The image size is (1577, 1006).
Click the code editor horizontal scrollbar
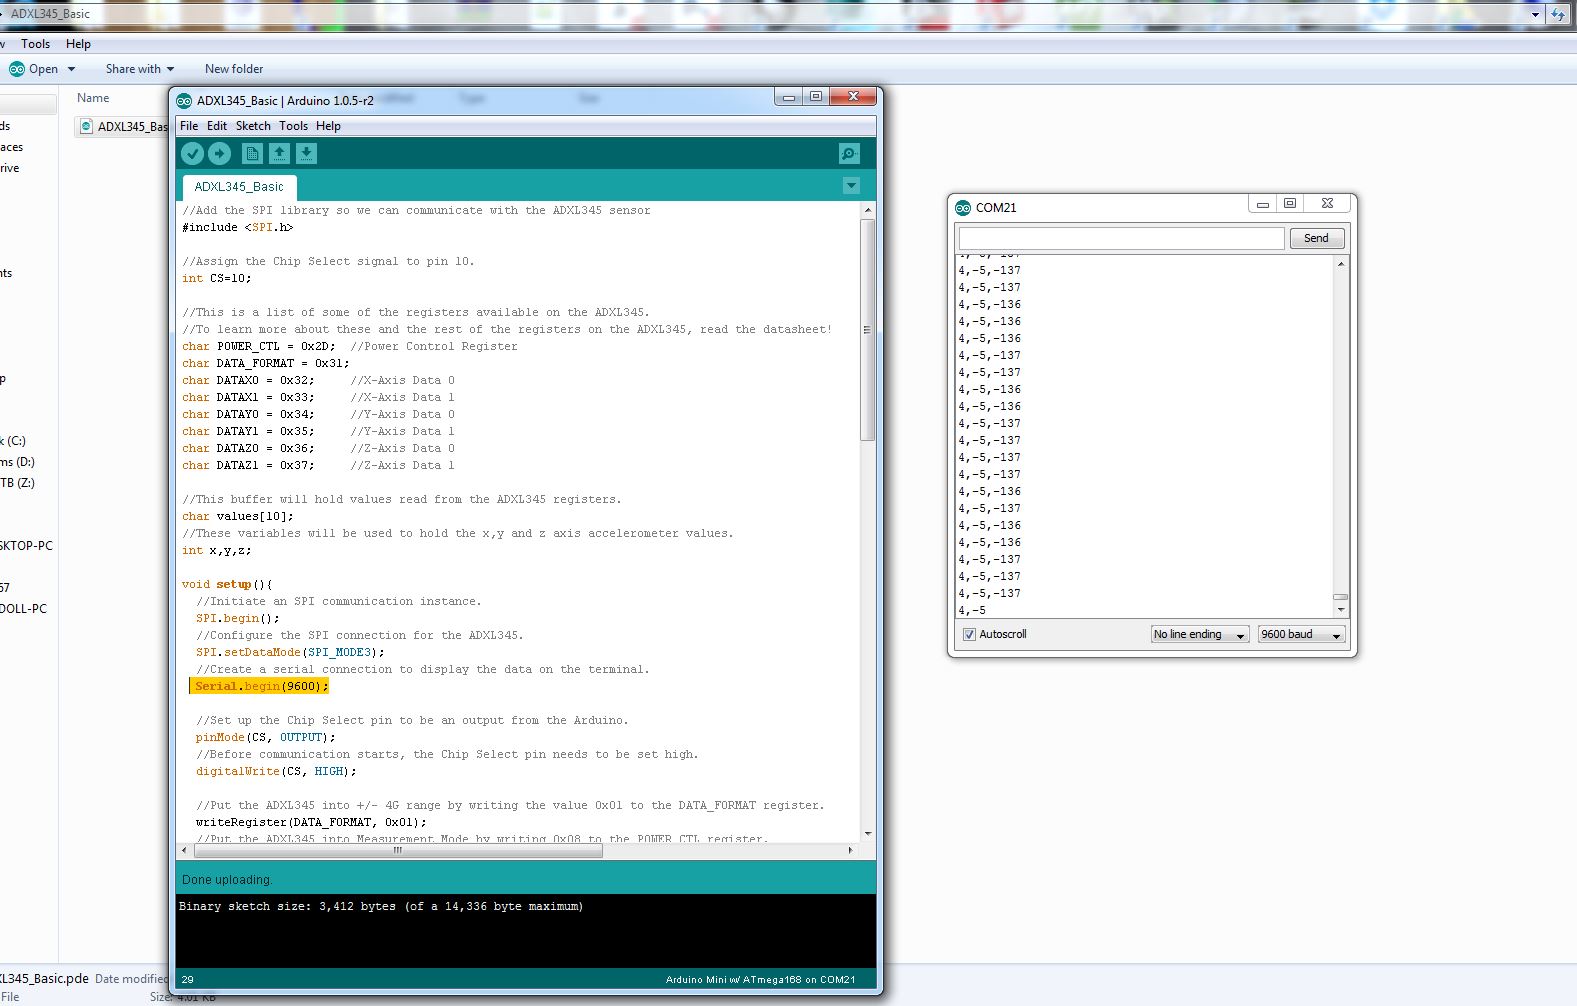pos(398,851)
